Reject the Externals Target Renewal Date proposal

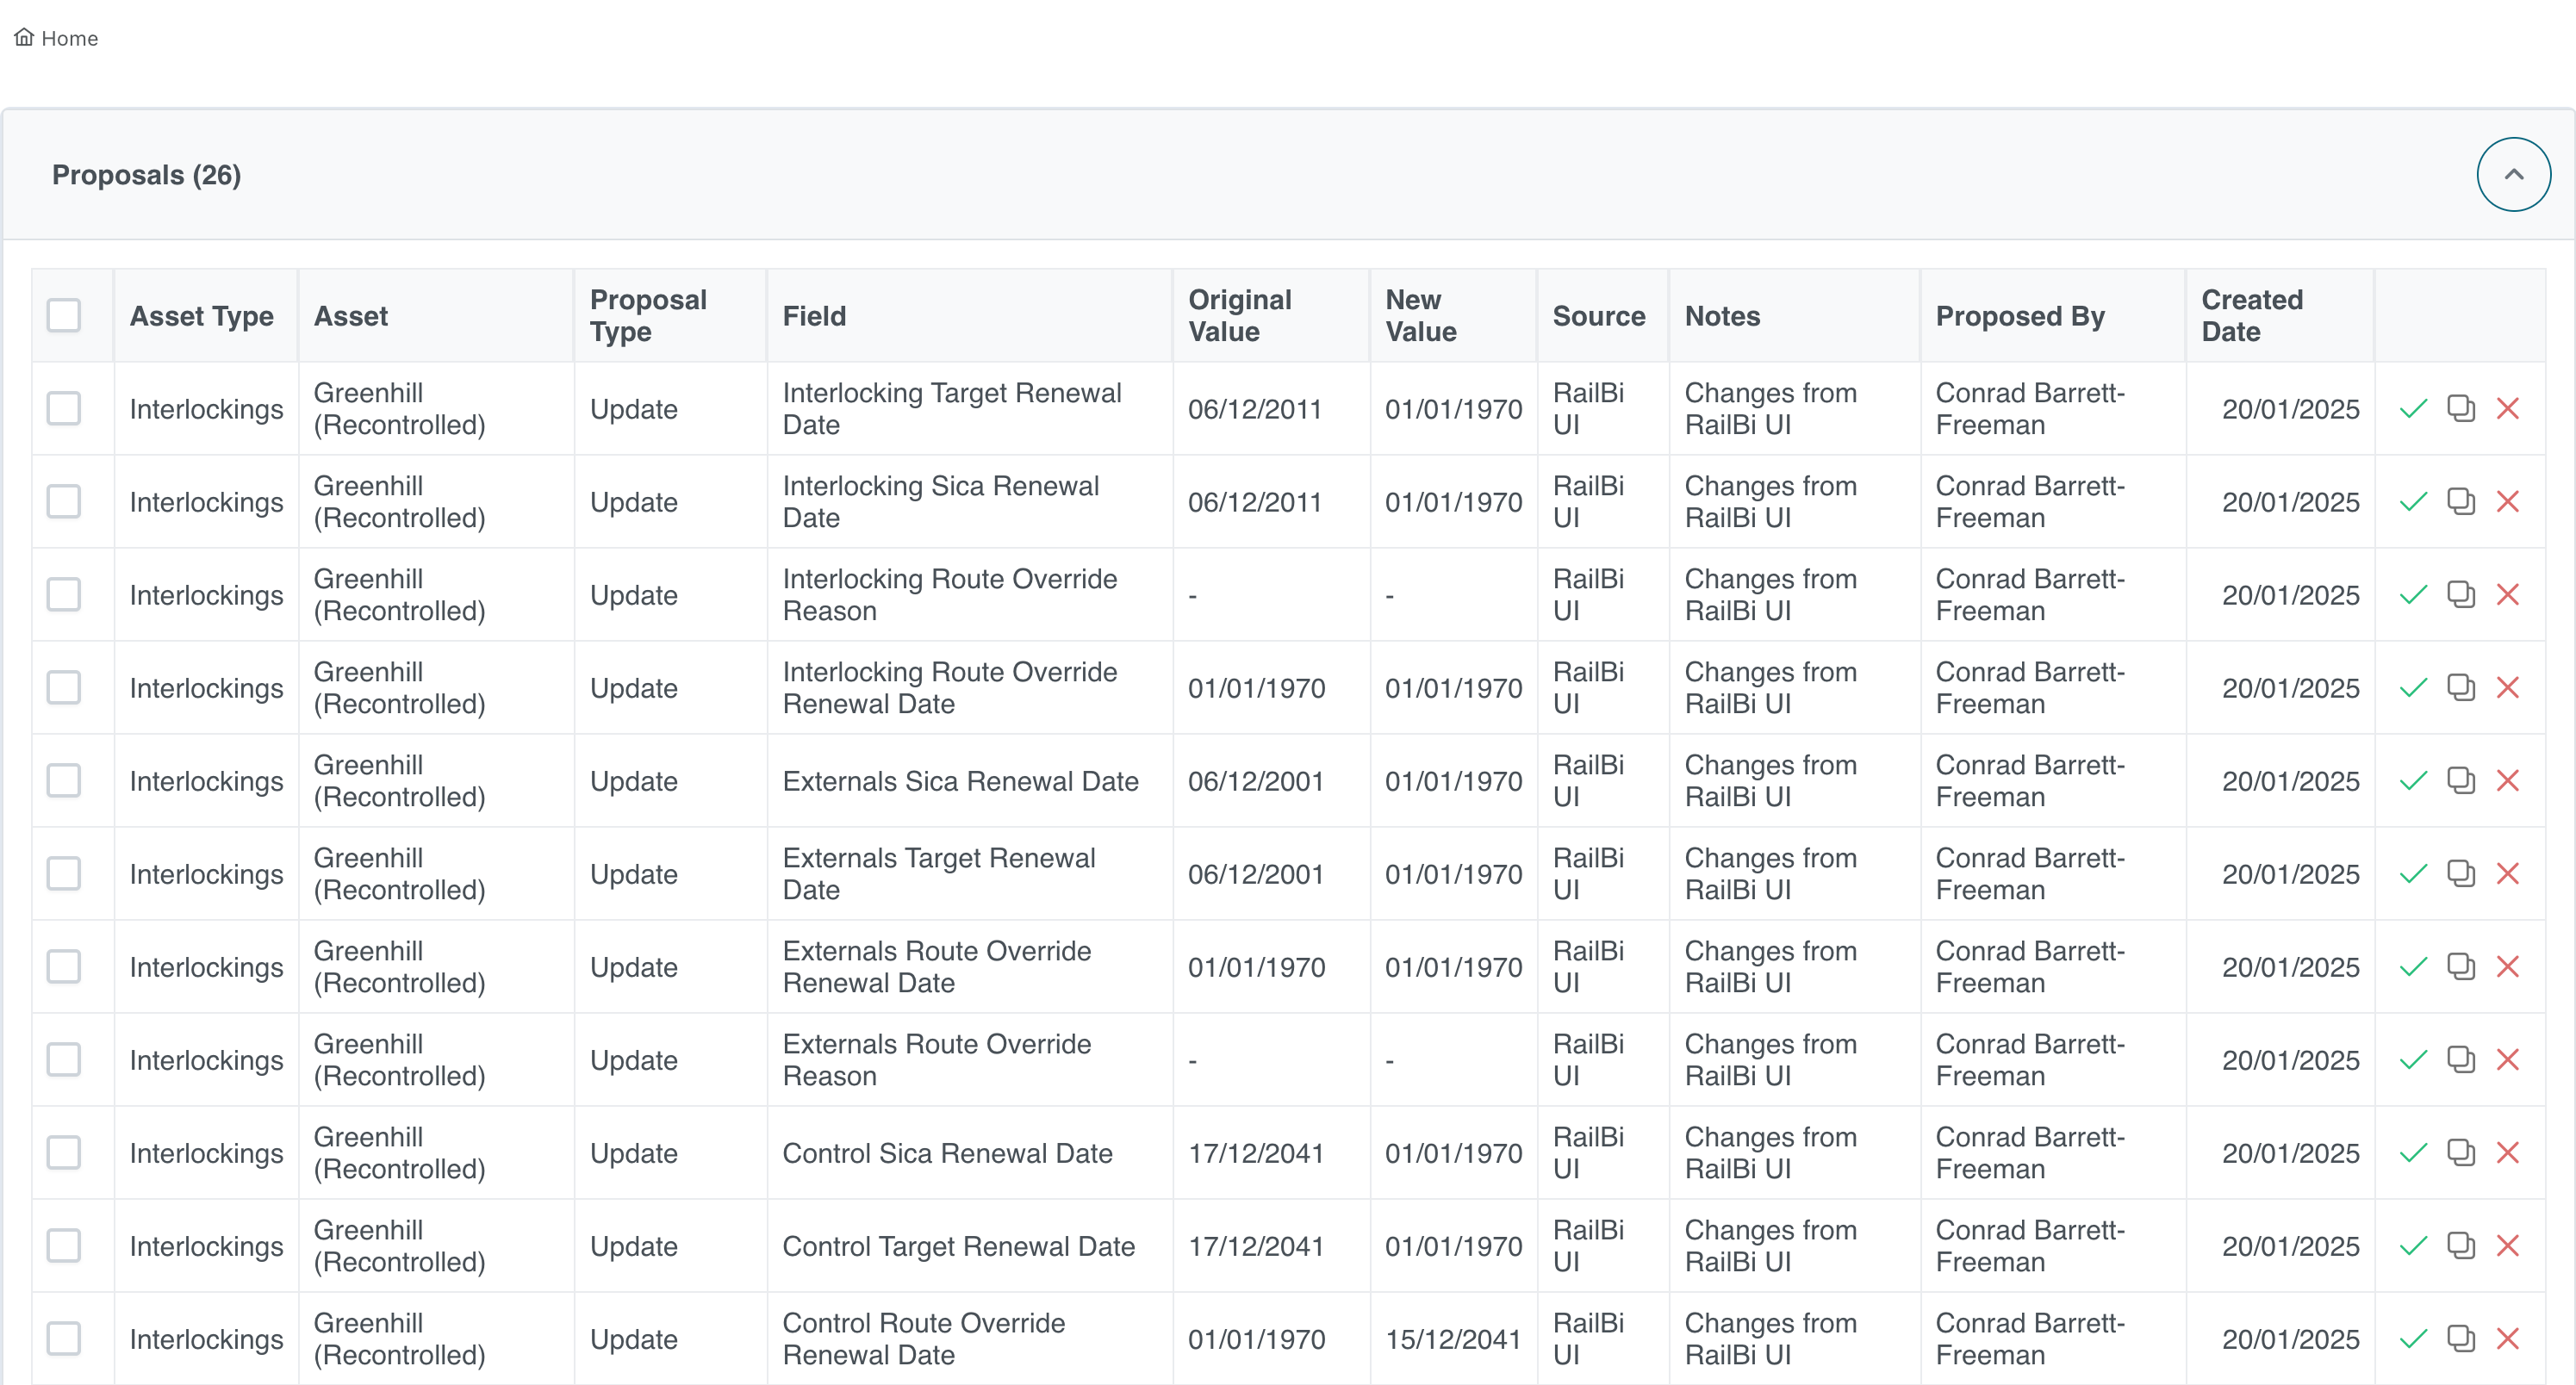point(2507,874)
